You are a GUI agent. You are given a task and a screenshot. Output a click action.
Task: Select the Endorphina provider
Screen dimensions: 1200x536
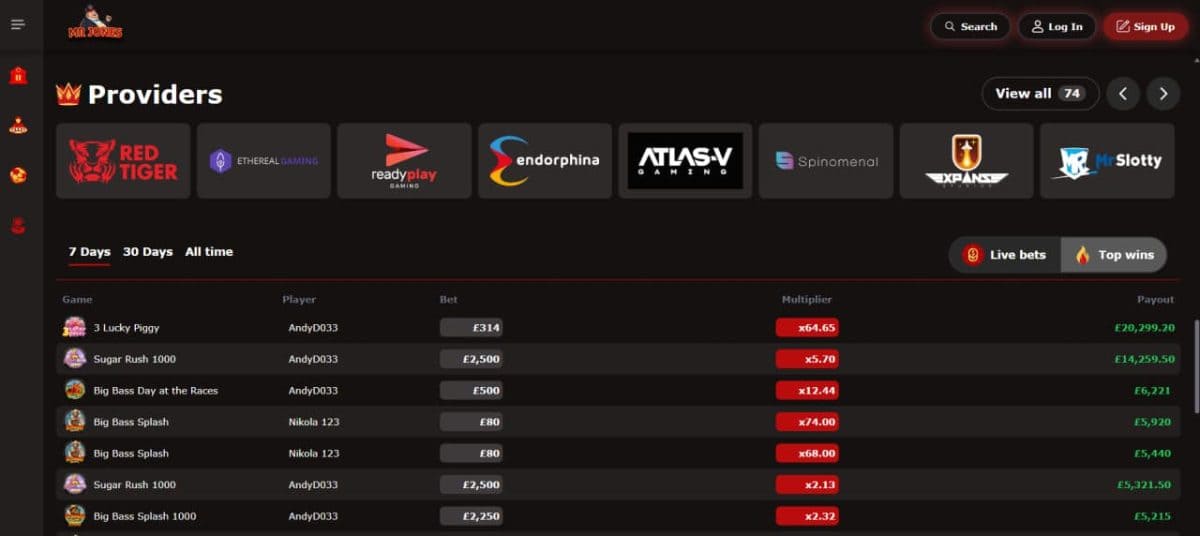545,161
